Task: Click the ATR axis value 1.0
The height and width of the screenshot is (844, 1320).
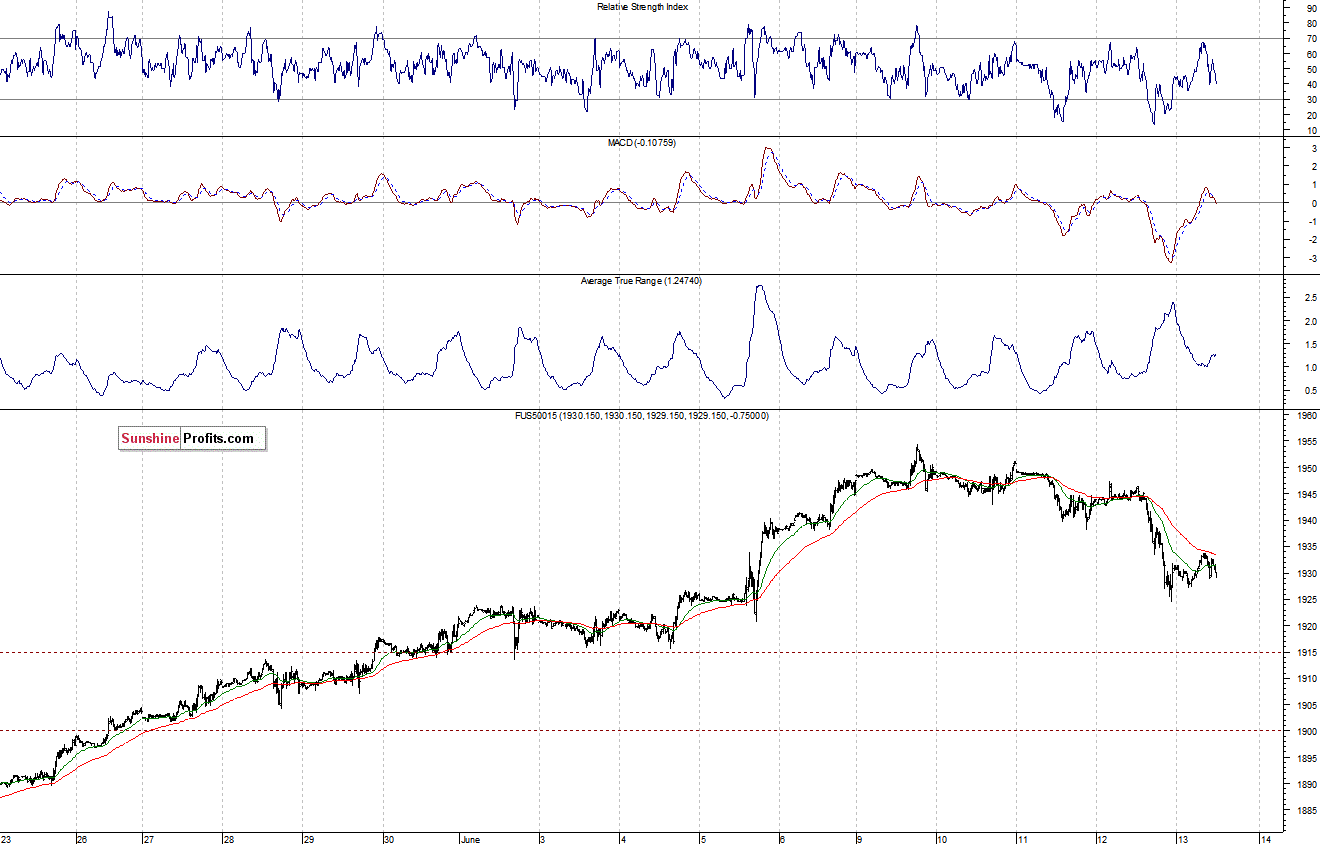Action: pyautogui.click(x=1309, y=367)
